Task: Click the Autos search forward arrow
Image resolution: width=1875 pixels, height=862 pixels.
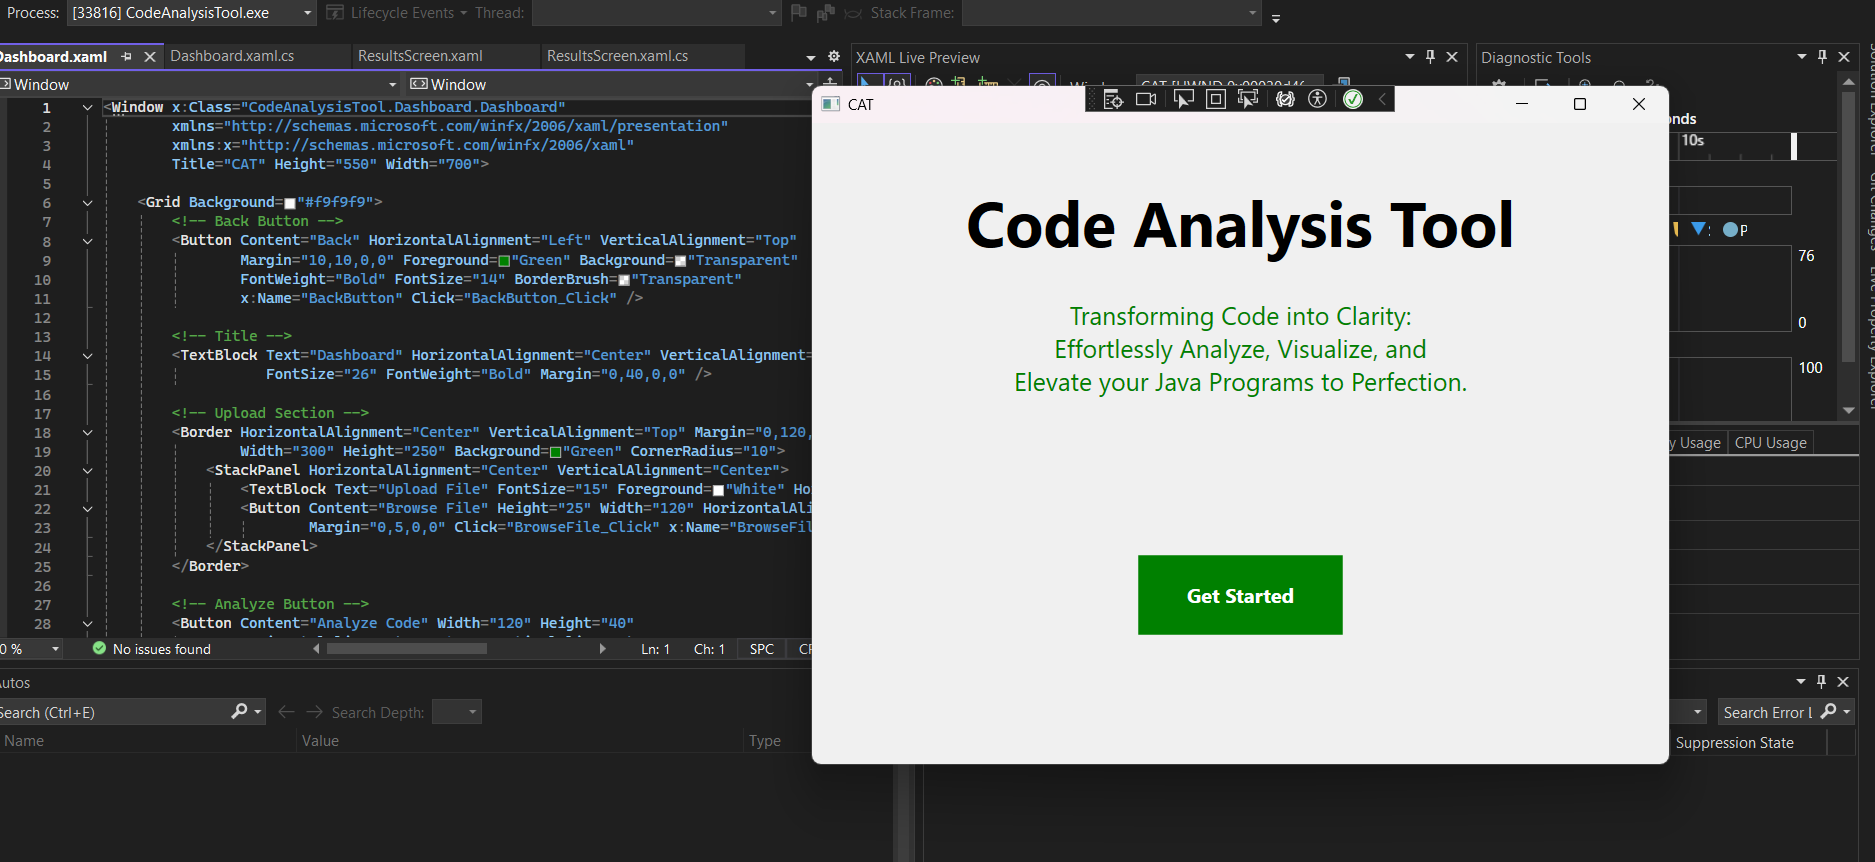Action: click(314, 712)
